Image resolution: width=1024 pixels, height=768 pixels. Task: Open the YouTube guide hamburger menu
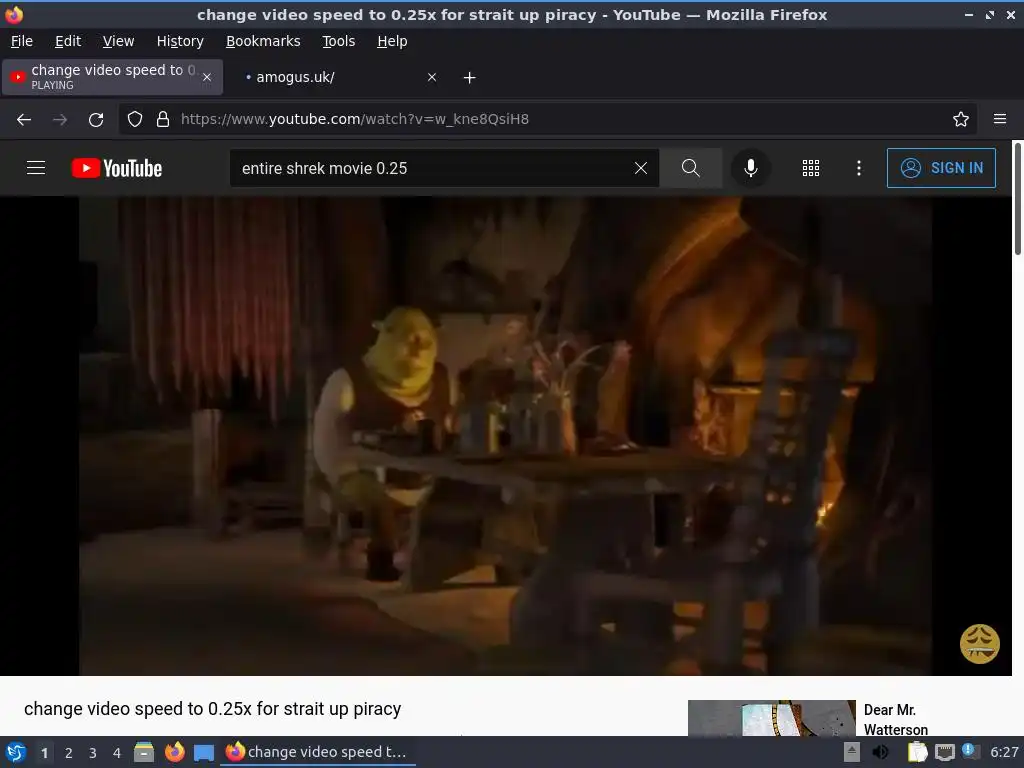coord(36,168)
